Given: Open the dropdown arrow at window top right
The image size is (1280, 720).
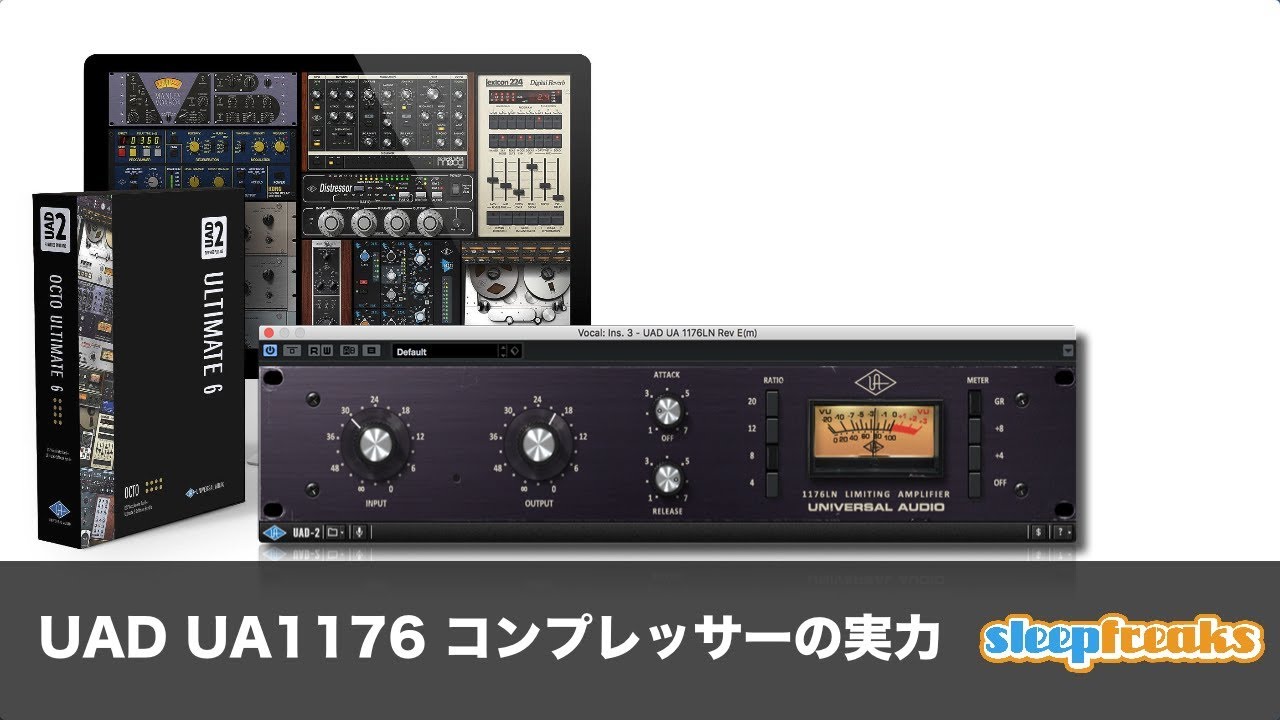Looking at the screenshot, I should pos(1067,352).
